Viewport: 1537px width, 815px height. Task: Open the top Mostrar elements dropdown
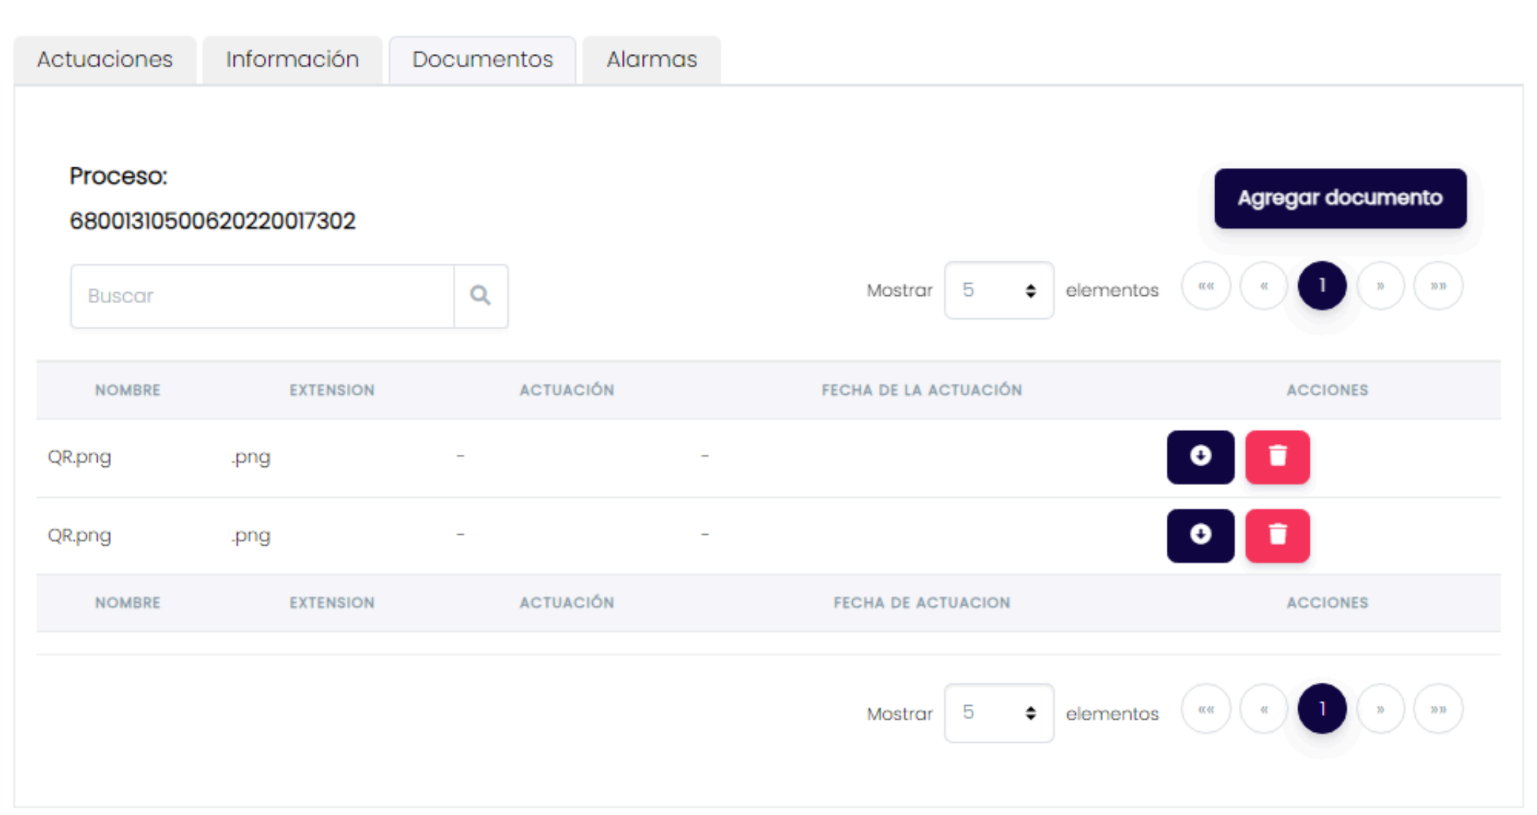click(x=999, y=290)
